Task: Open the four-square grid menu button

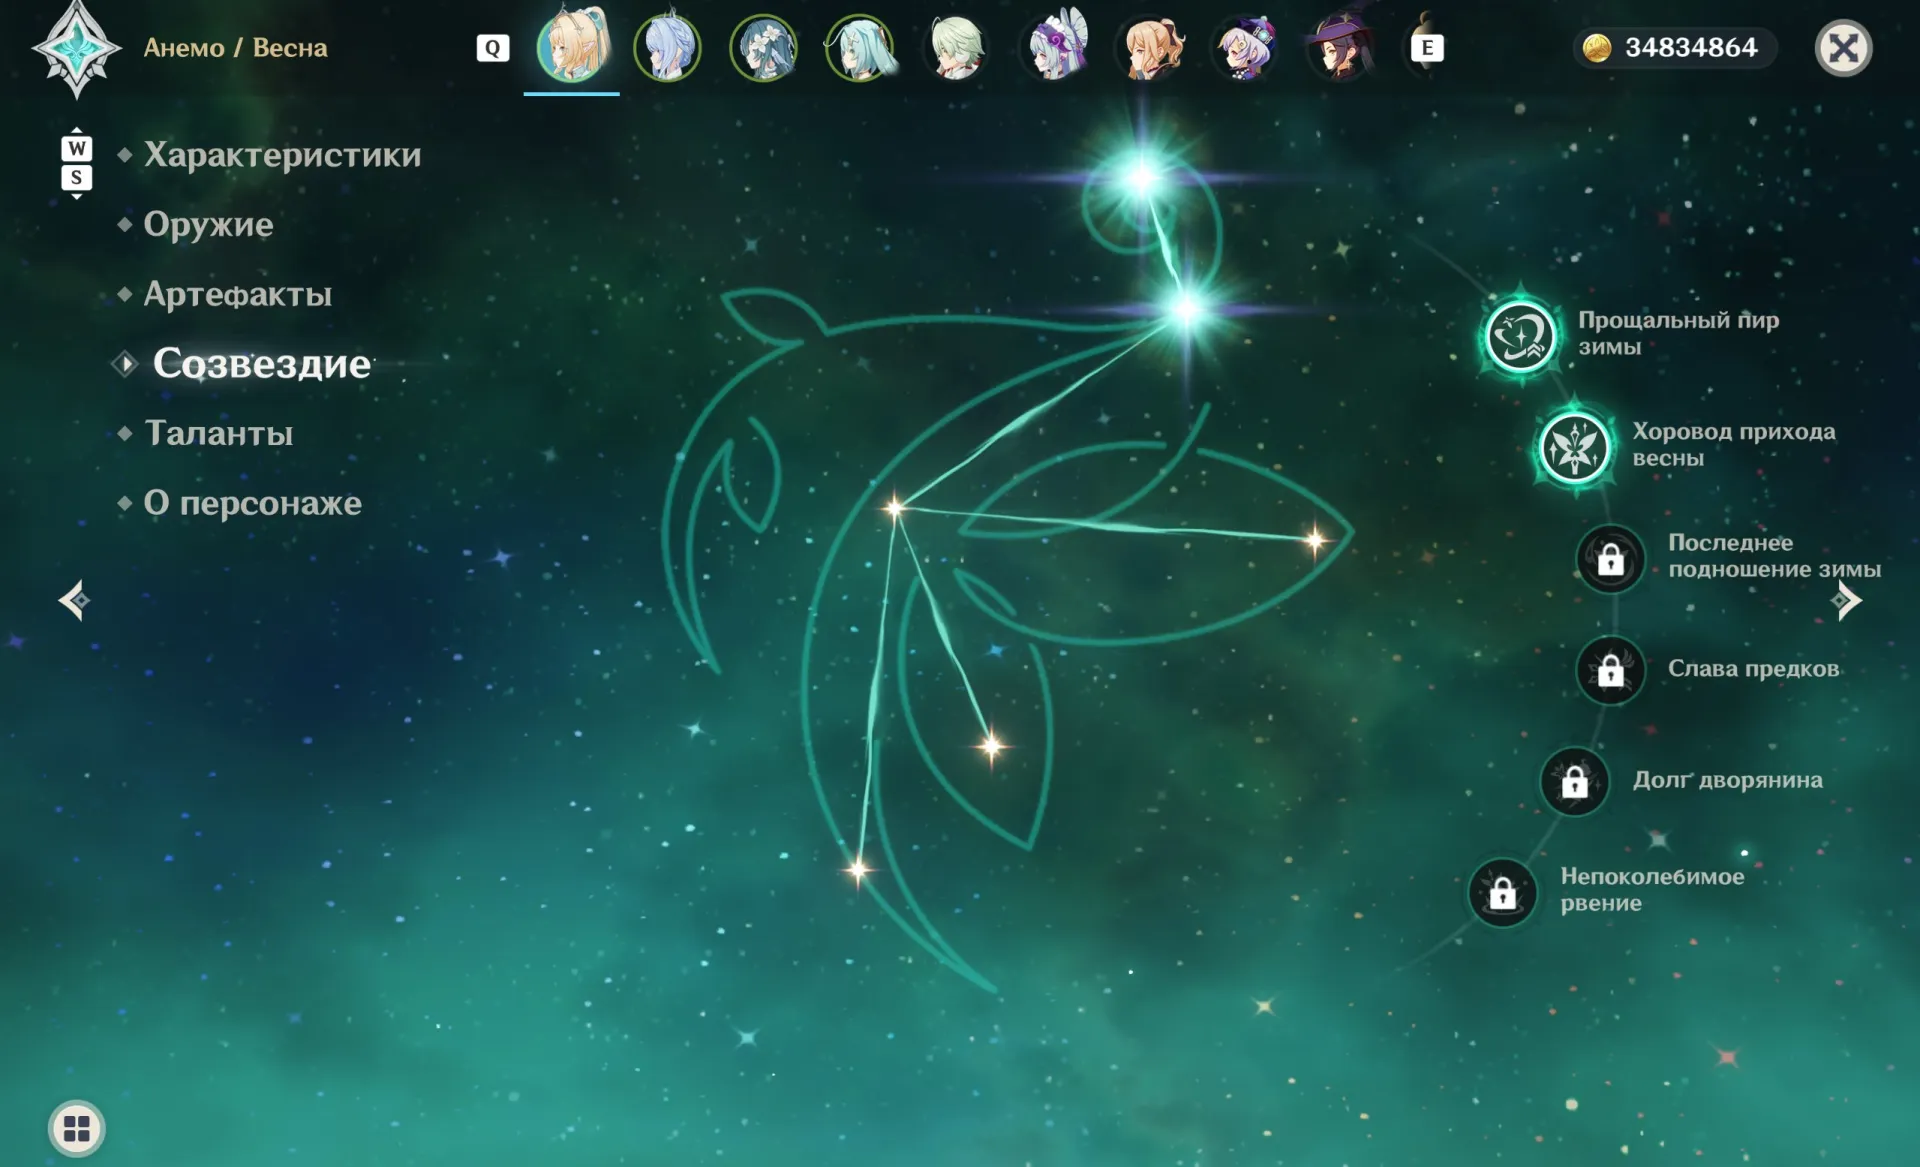Action: pyautogui.click(x=77, y=1128)
